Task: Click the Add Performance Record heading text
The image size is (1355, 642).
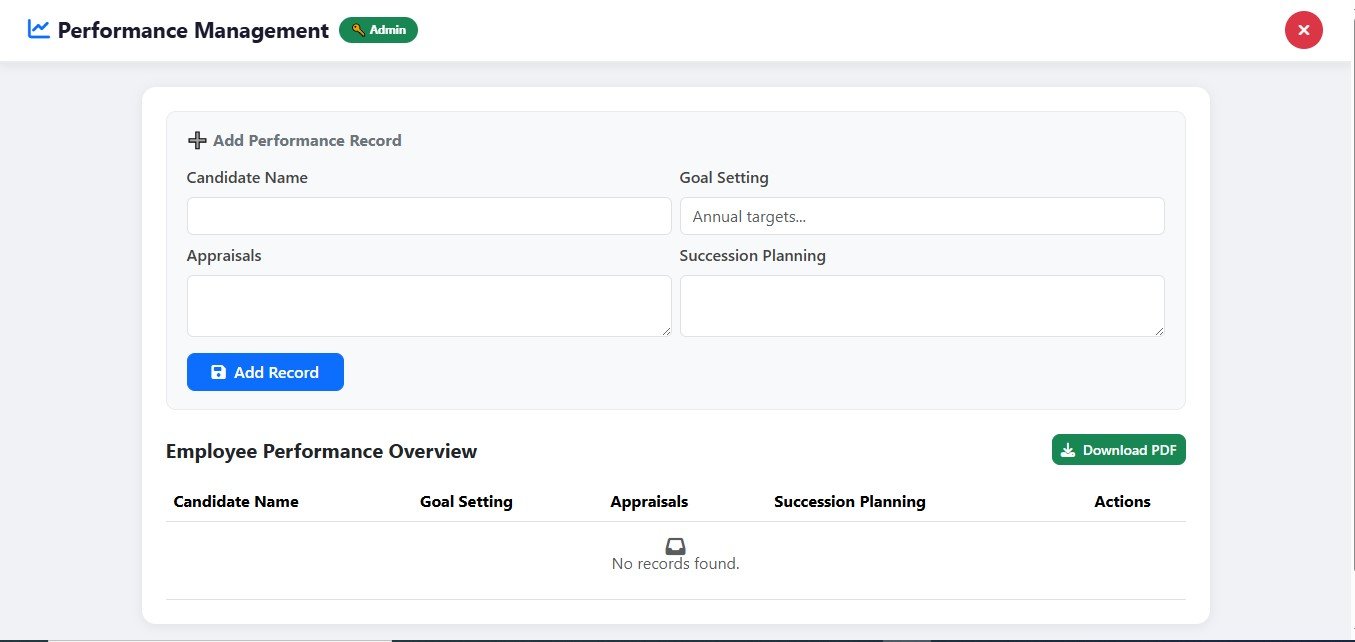Action: click(x=307, y=141)
